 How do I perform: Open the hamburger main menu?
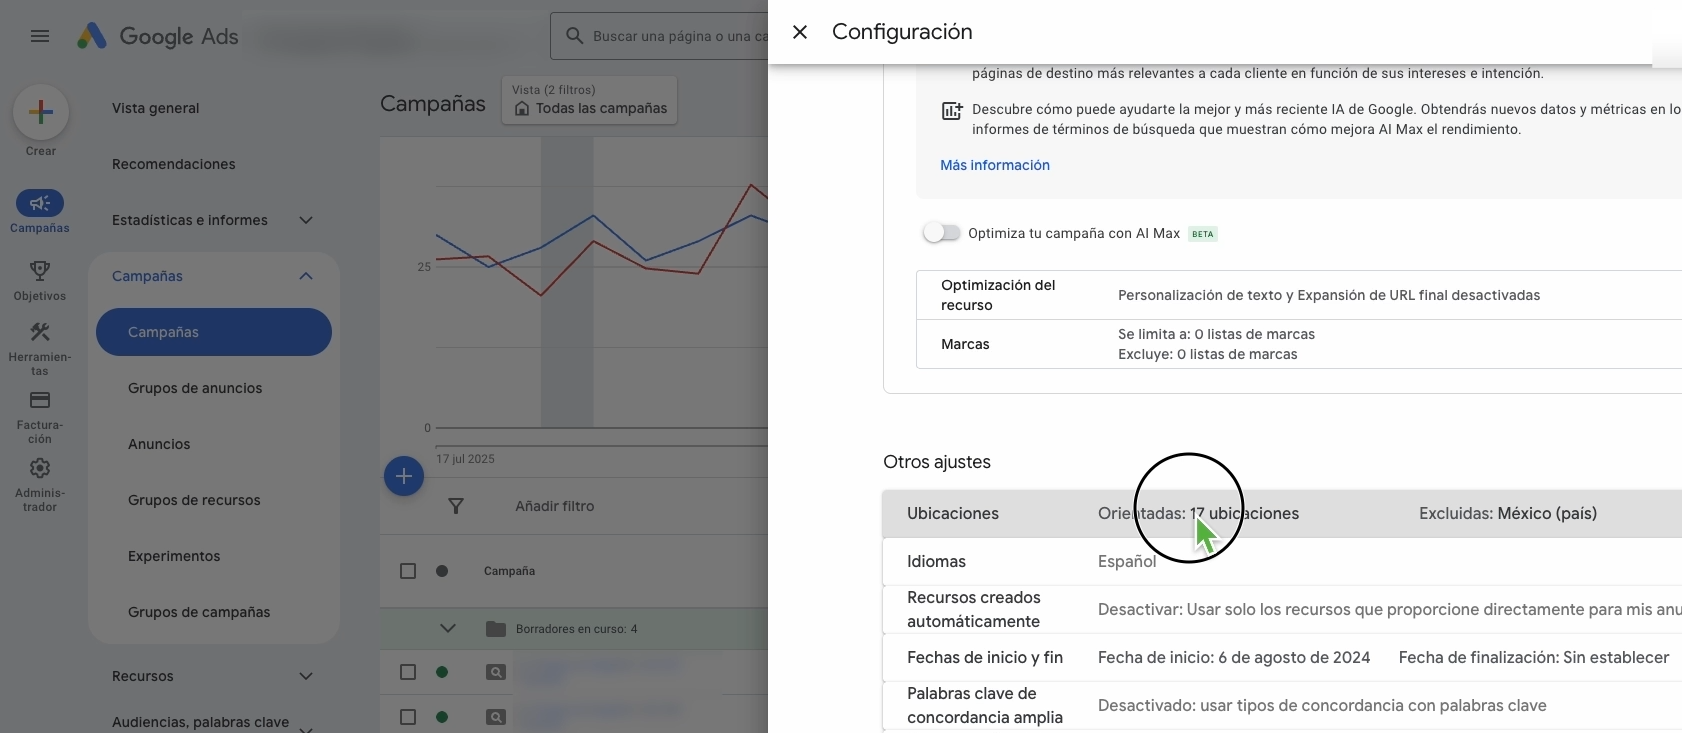40,36
